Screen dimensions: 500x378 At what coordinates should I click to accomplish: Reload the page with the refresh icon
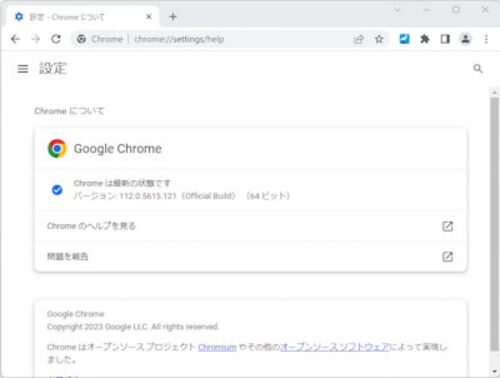[x=56, y=39]
